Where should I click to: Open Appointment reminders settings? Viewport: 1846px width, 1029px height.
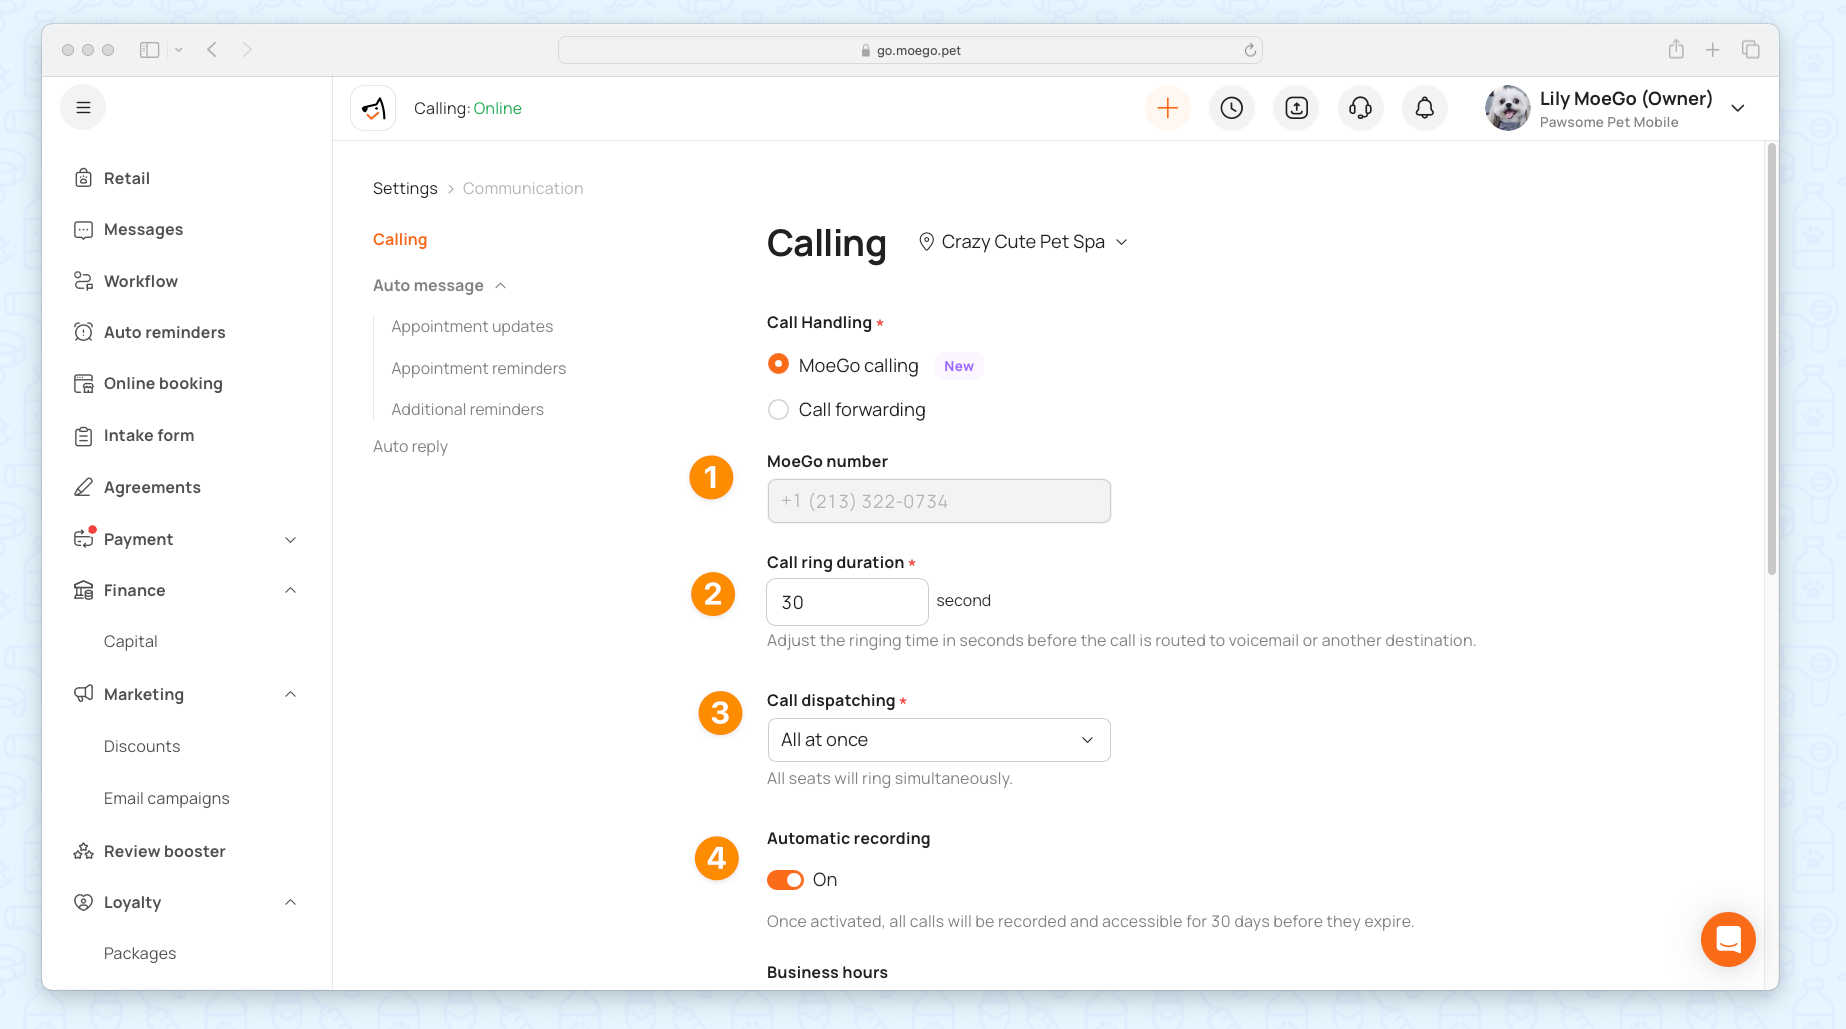click(x=479, y=369)
